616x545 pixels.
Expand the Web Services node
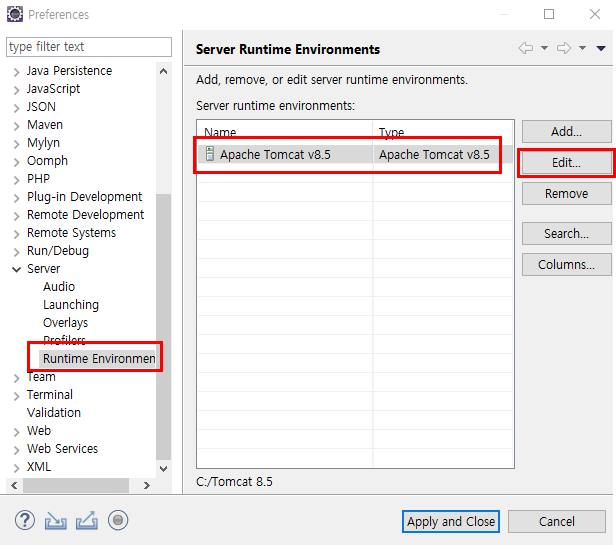(x=16, y=450)
